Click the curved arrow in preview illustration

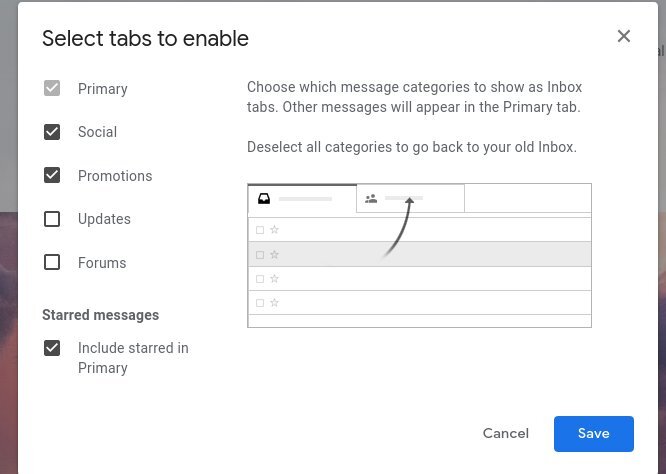pos(398,227)
